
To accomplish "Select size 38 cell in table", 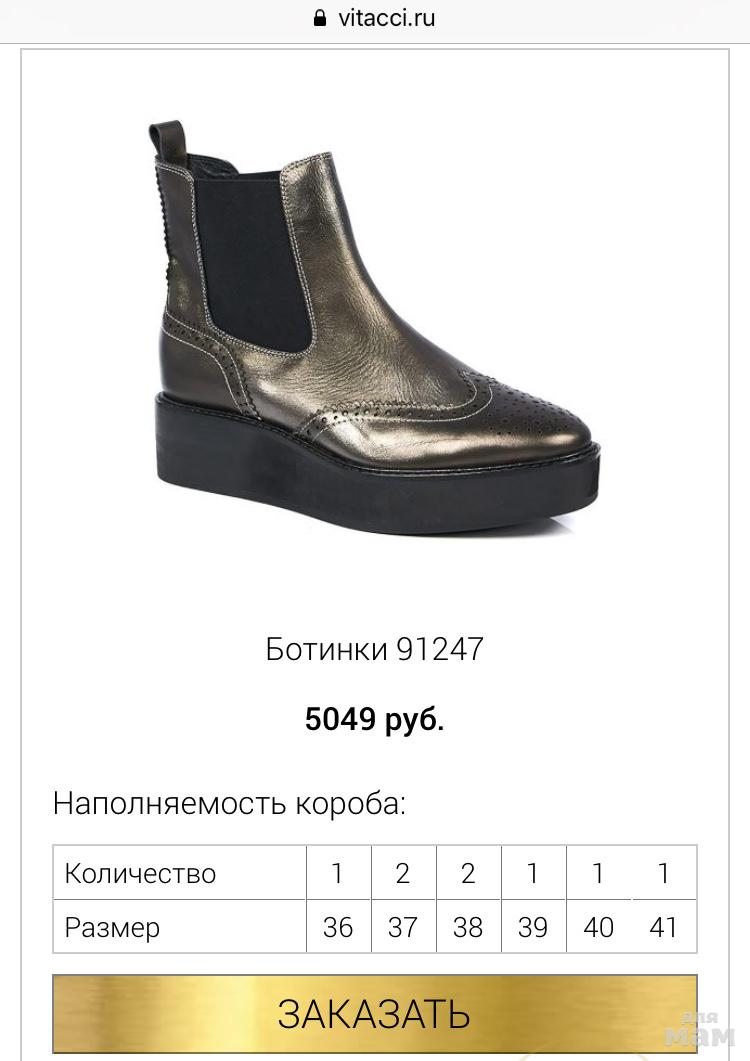I will coord(468,927).
